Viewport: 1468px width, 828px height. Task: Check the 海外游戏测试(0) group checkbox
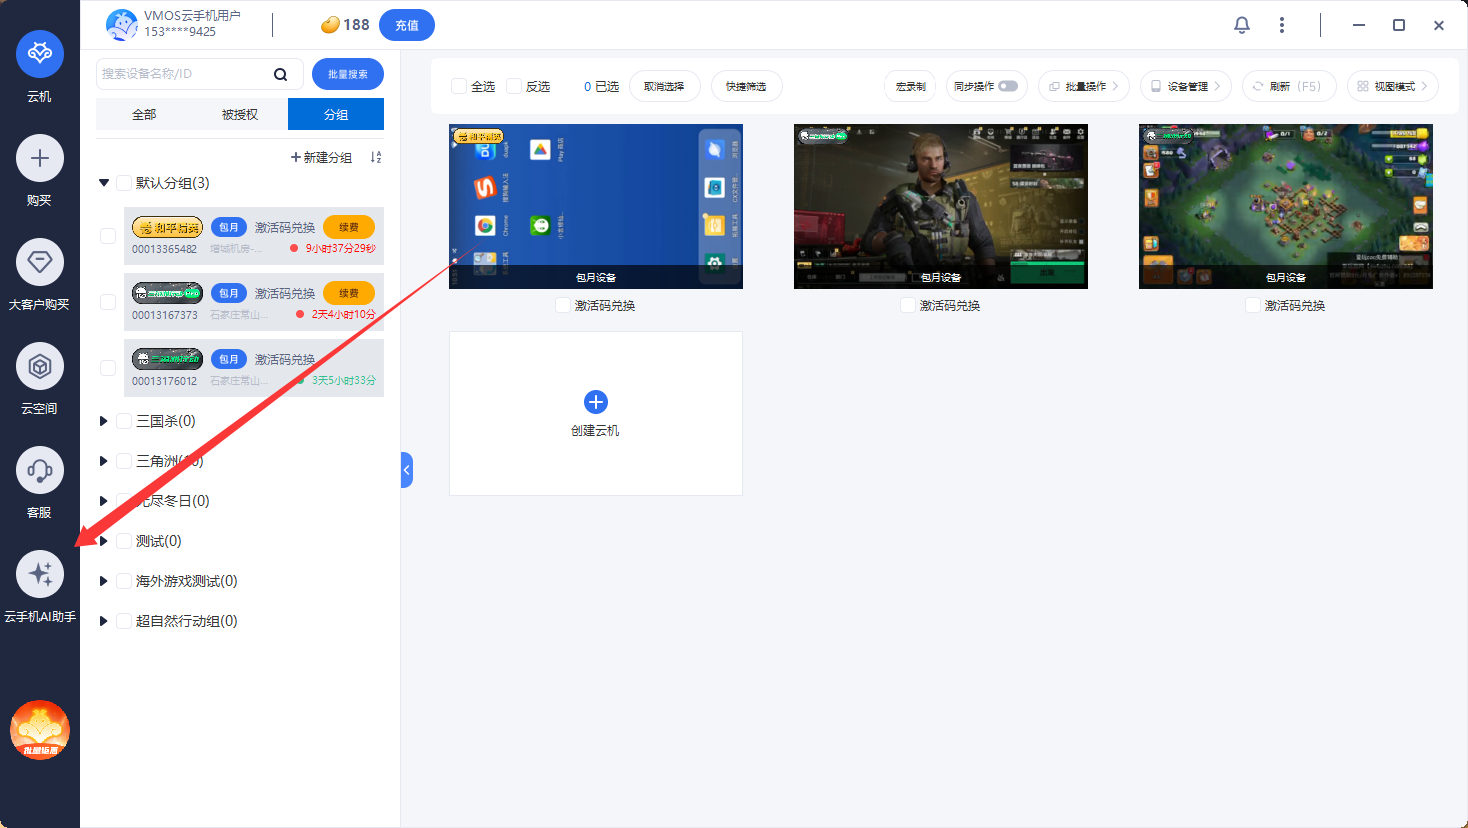[124, 581]
